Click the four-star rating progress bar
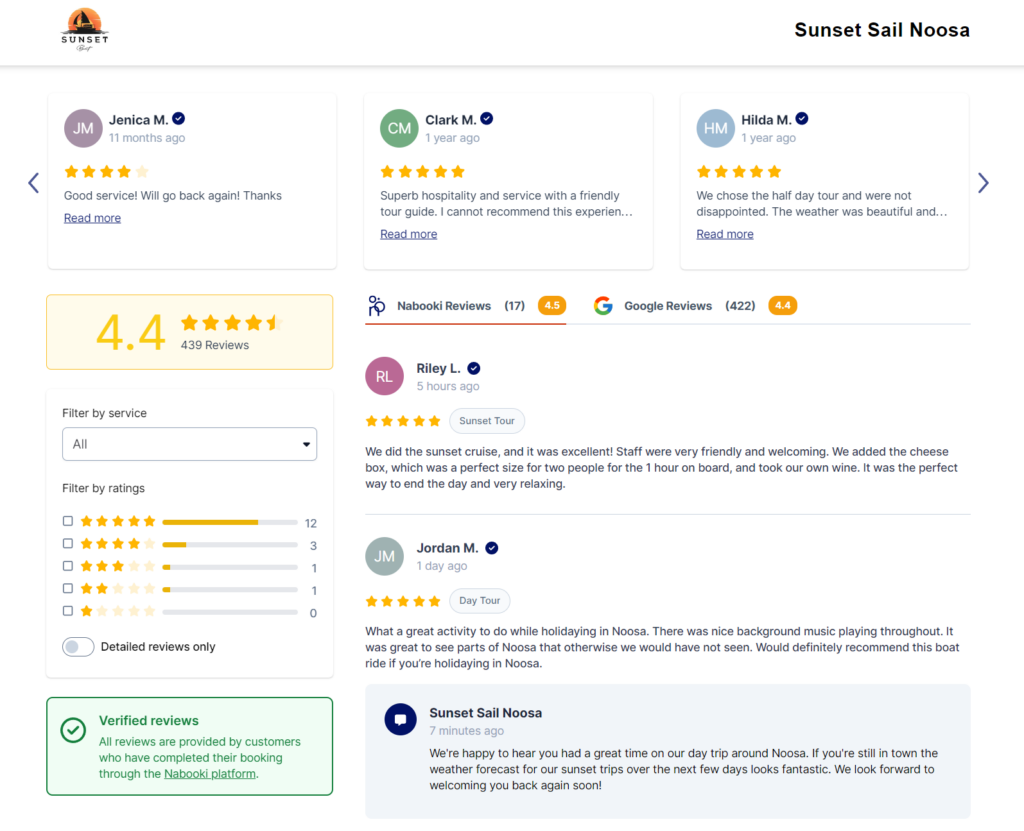Screen dimensions: 1024x831 pos(230,545)
